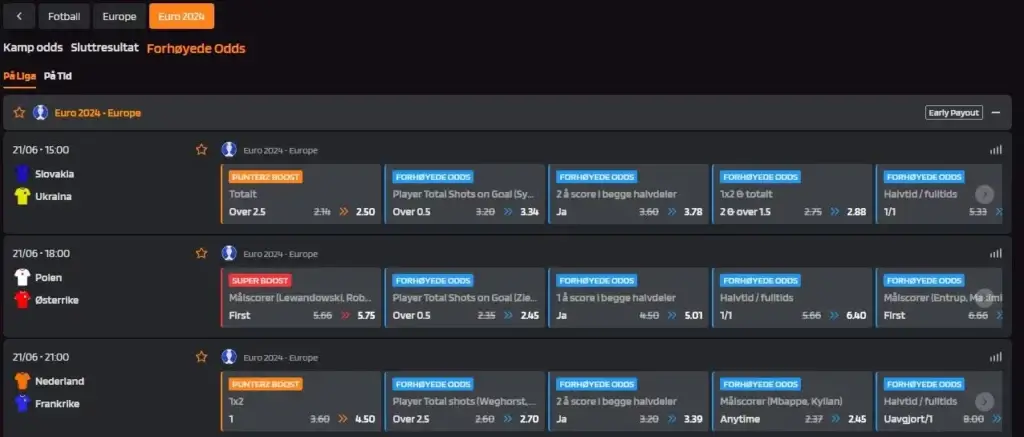1024x437 pixels.
Task: Click the Euro 2024 league logo in header
Action: 40,112
